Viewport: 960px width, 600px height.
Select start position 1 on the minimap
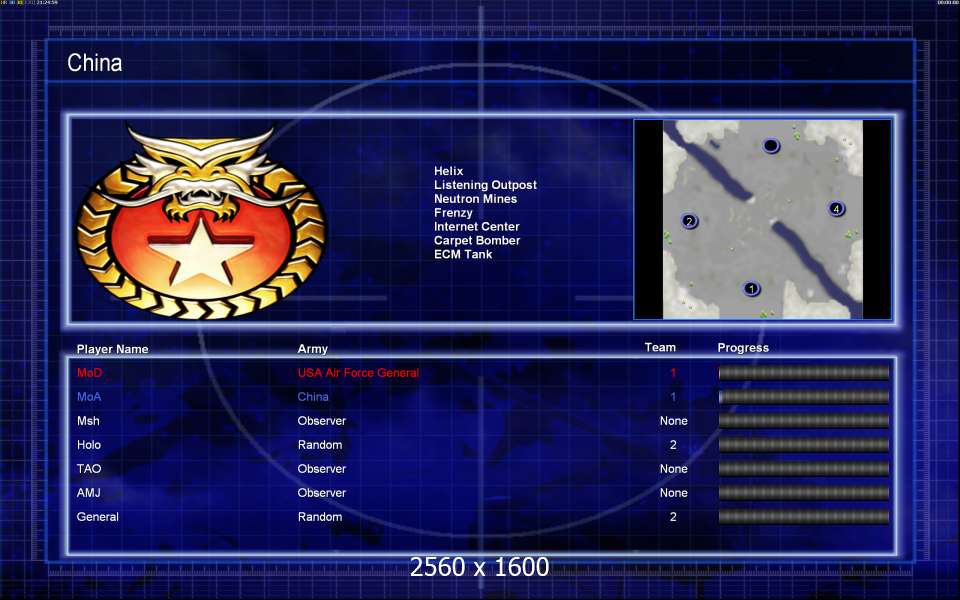tap(751, 288)
